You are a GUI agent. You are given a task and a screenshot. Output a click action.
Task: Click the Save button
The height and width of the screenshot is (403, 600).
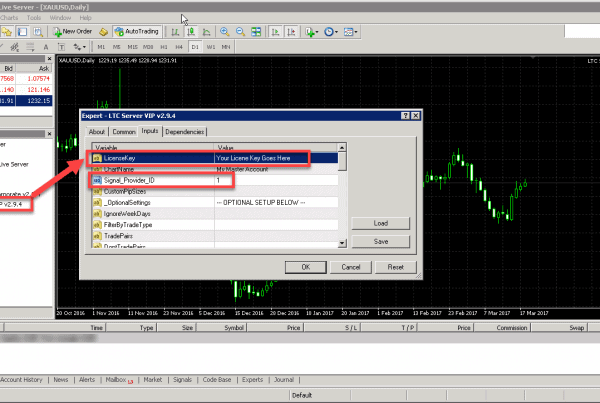380,241
